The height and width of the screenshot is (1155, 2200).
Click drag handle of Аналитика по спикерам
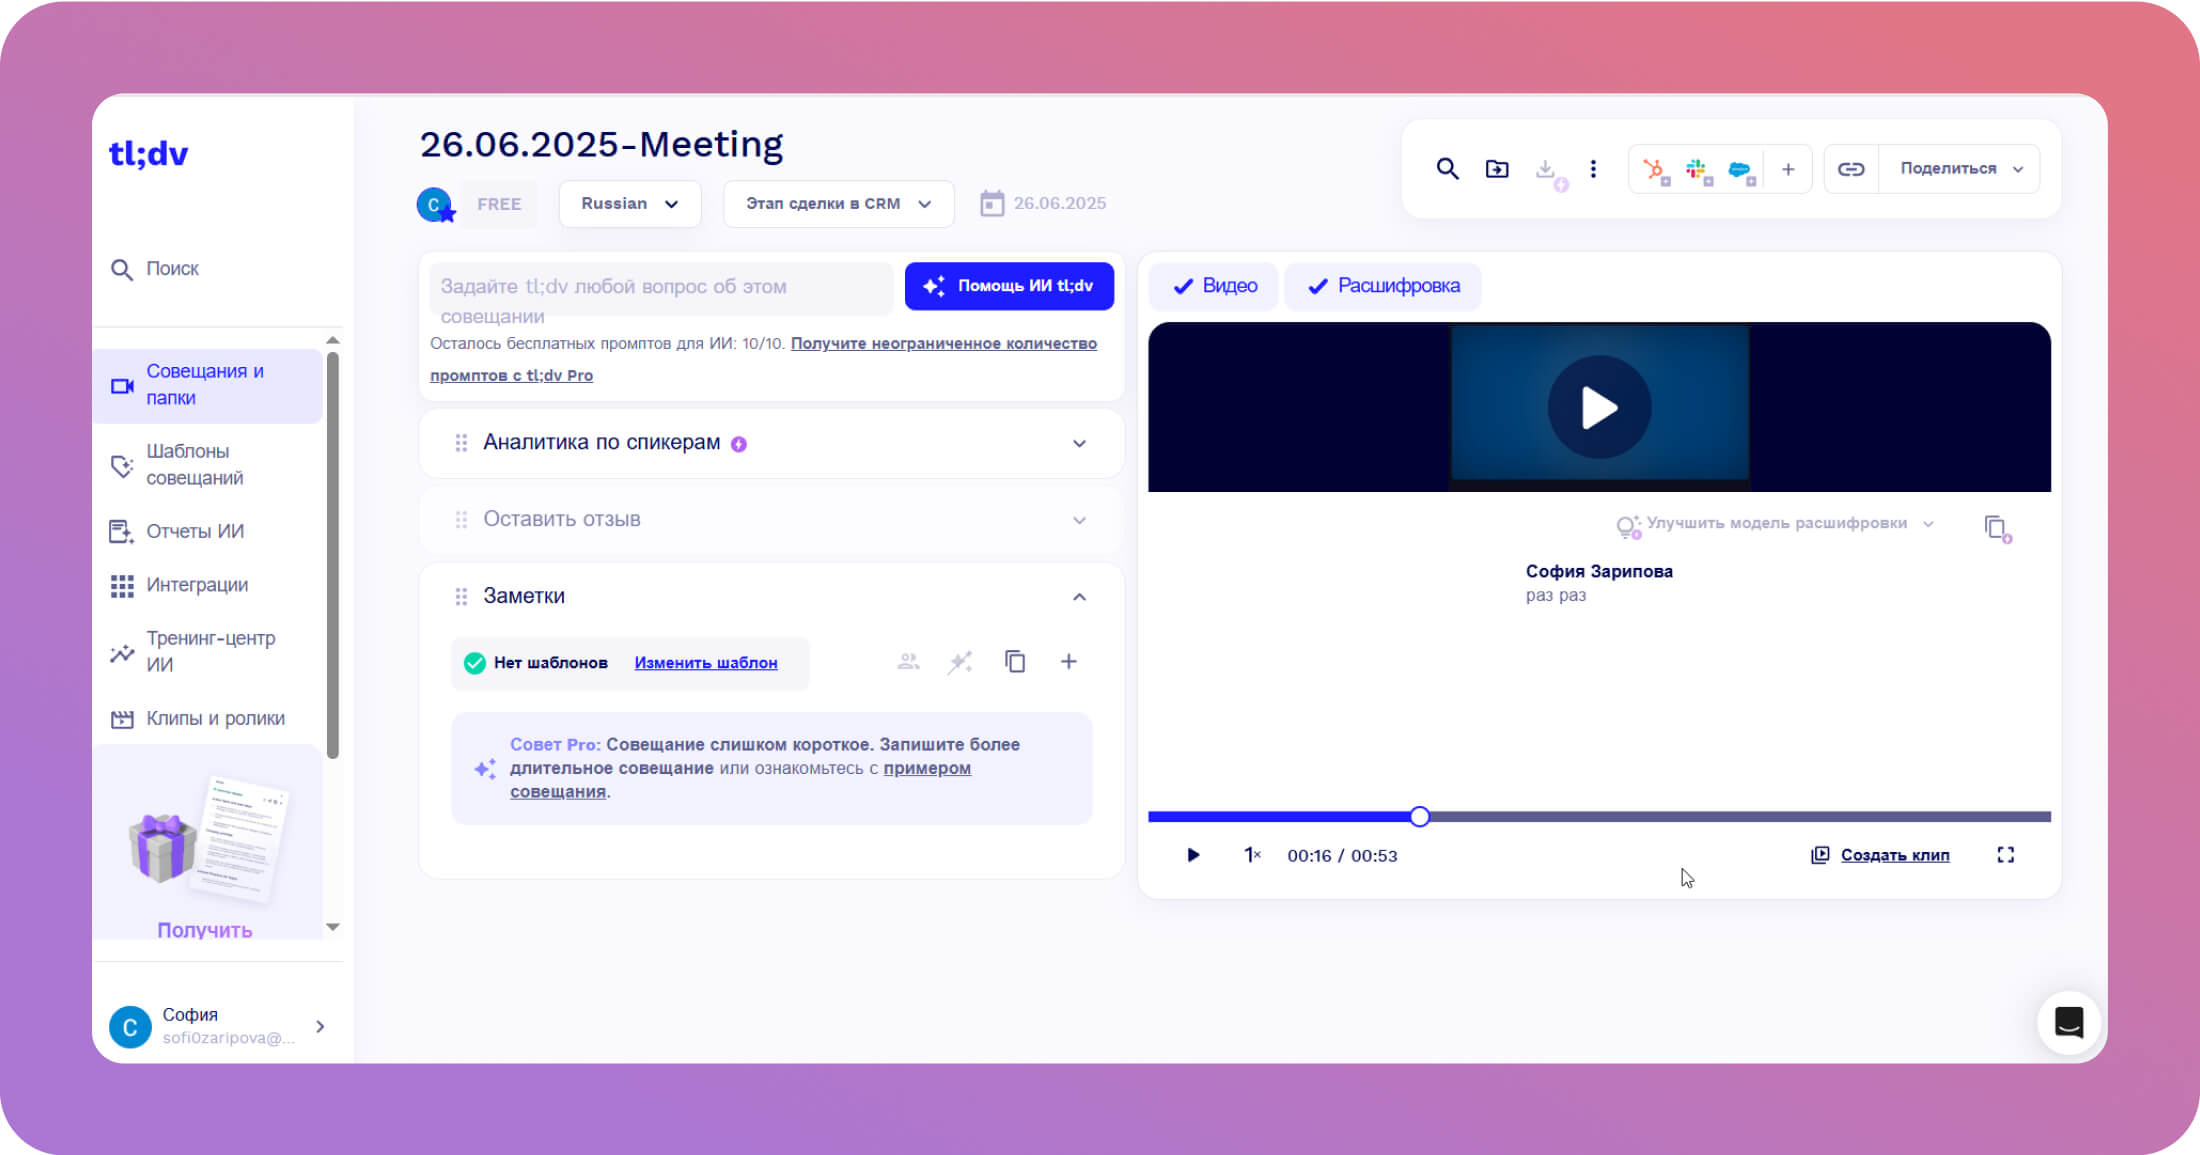tap(461, 443)
